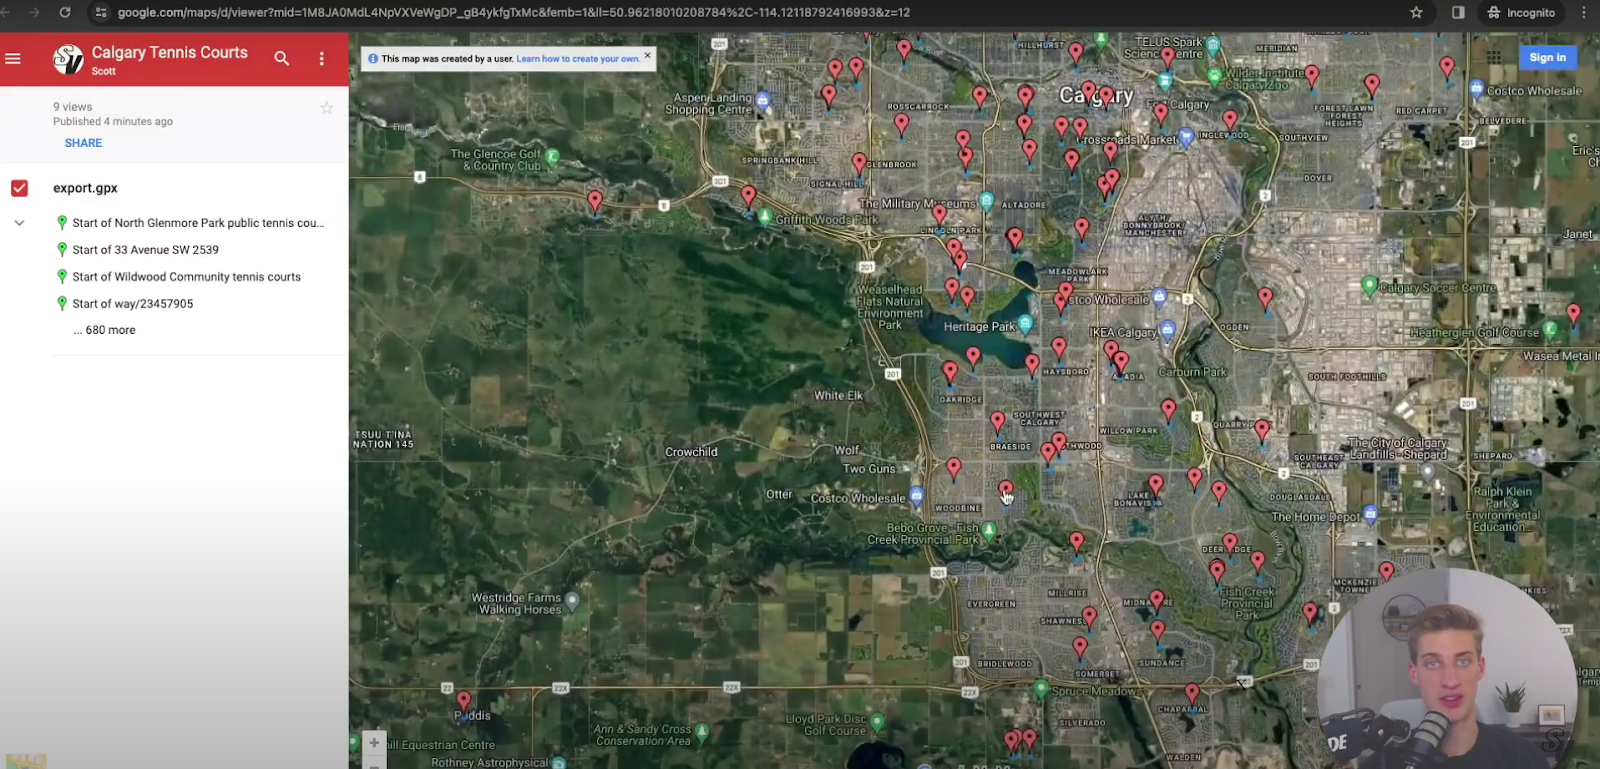
Task: Star this map as a favorite
Action: click(326, 108)
